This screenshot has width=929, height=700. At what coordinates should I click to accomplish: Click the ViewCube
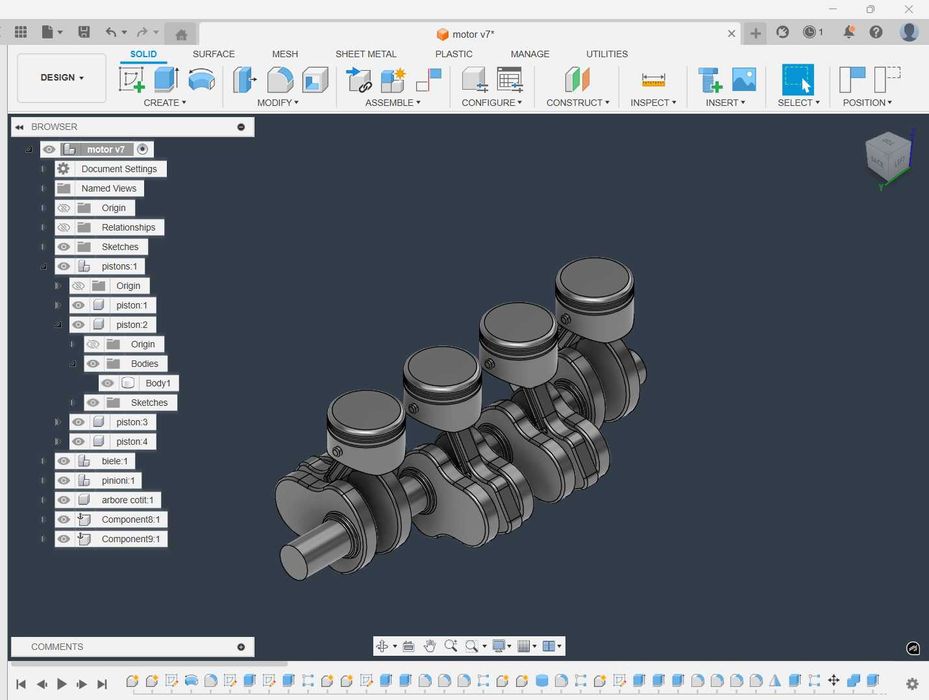[887, 156]
